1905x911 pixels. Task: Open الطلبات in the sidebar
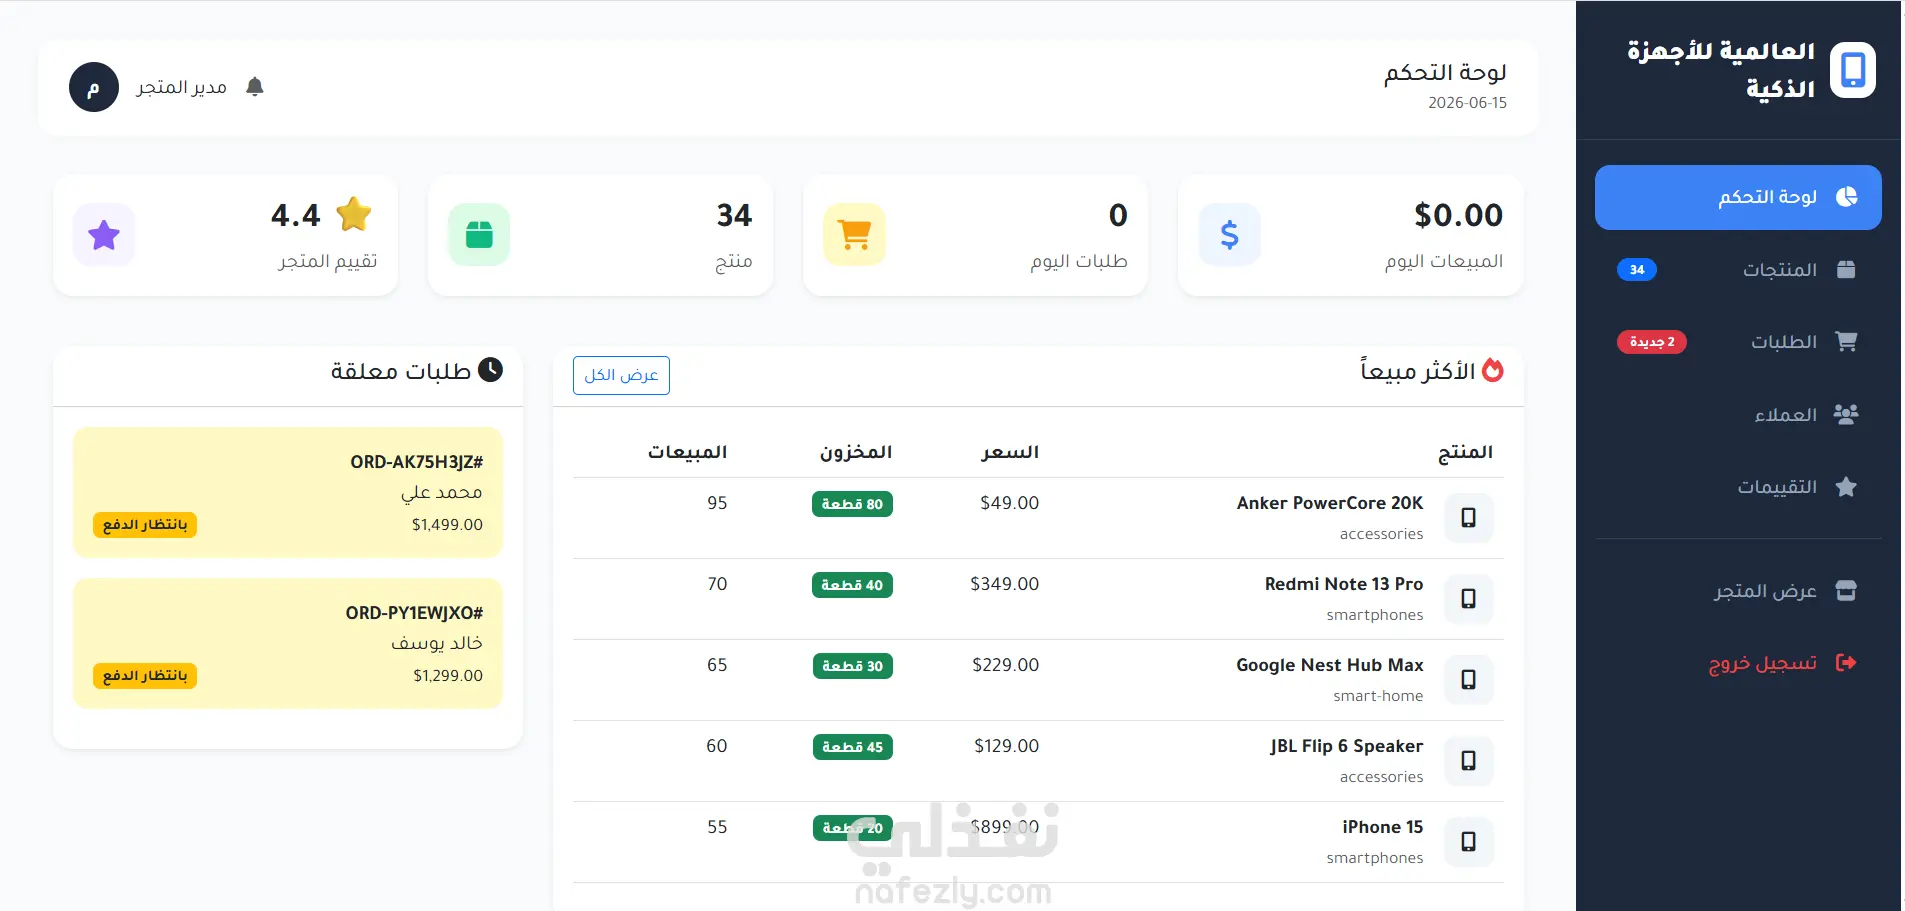1738,342
